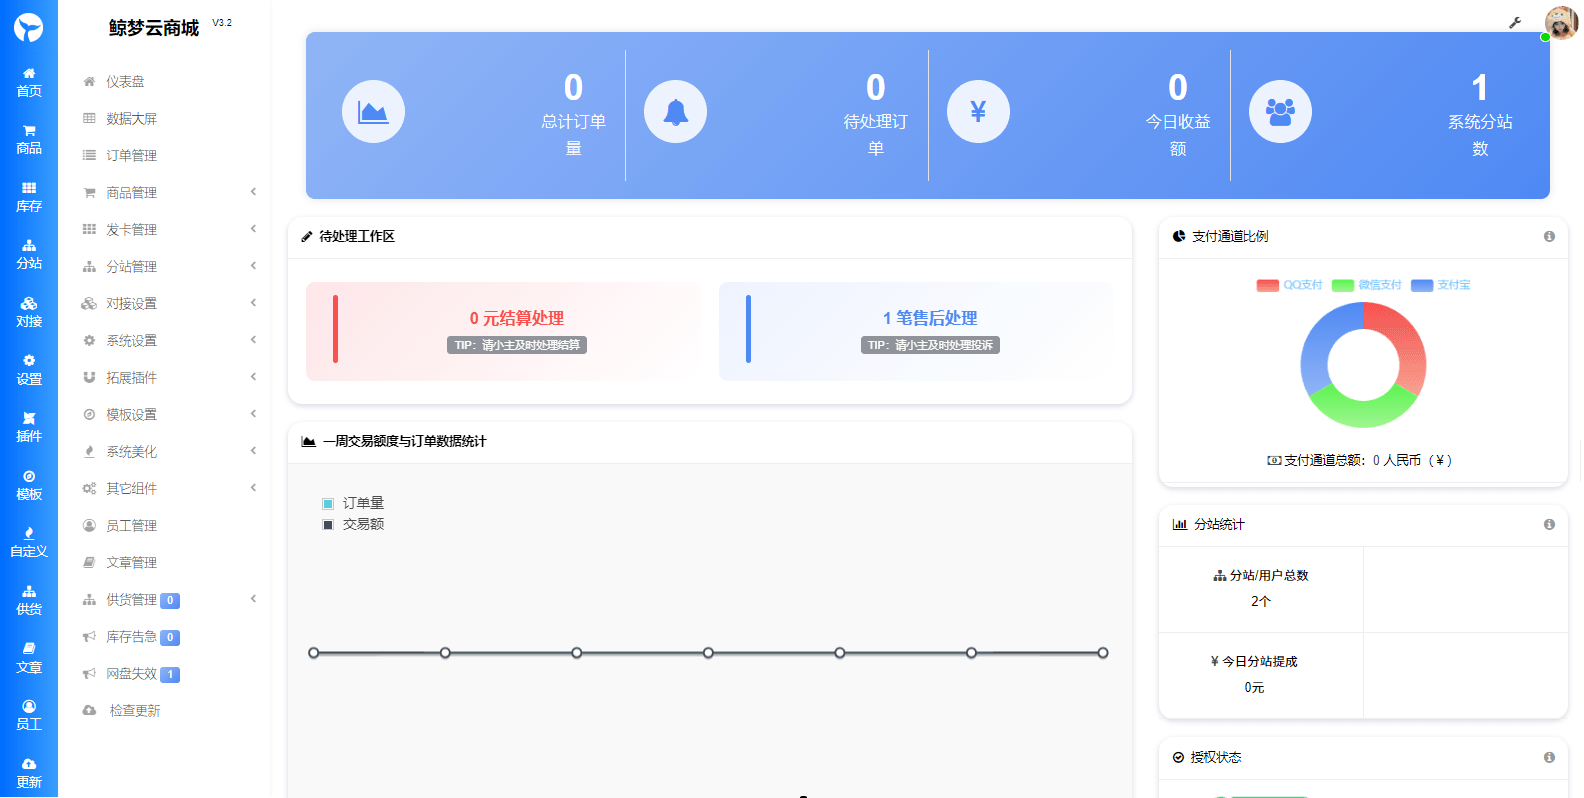Open the 订单管理 menu item
Screen dimensions: 1584x798
131,156
